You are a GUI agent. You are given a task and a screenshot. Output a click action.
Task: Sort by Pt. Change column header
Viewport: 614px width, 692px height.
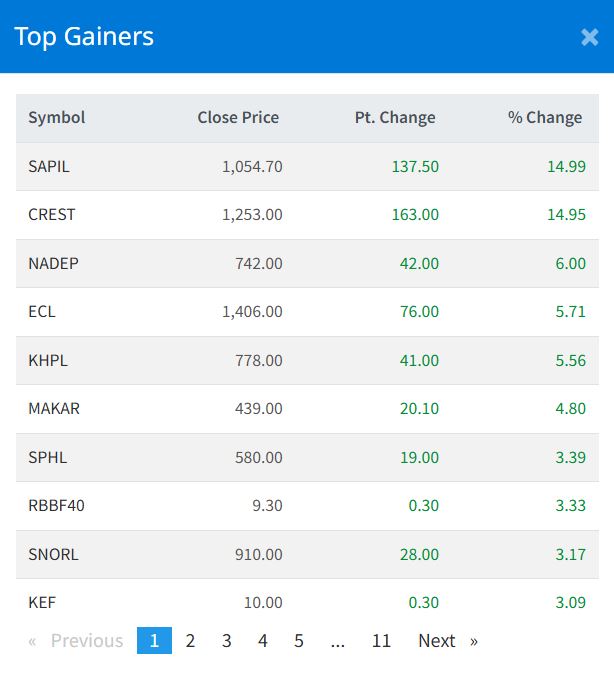pos(395,117)
